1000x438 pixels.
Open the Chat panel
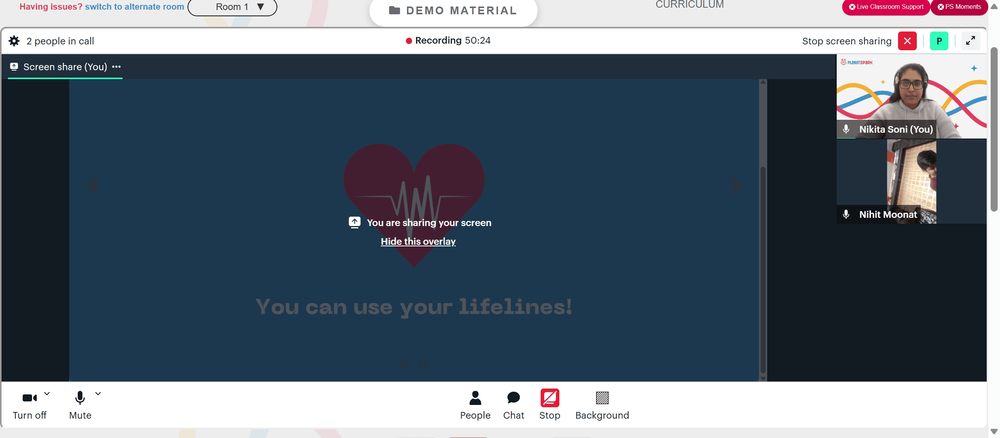[513, 405]
